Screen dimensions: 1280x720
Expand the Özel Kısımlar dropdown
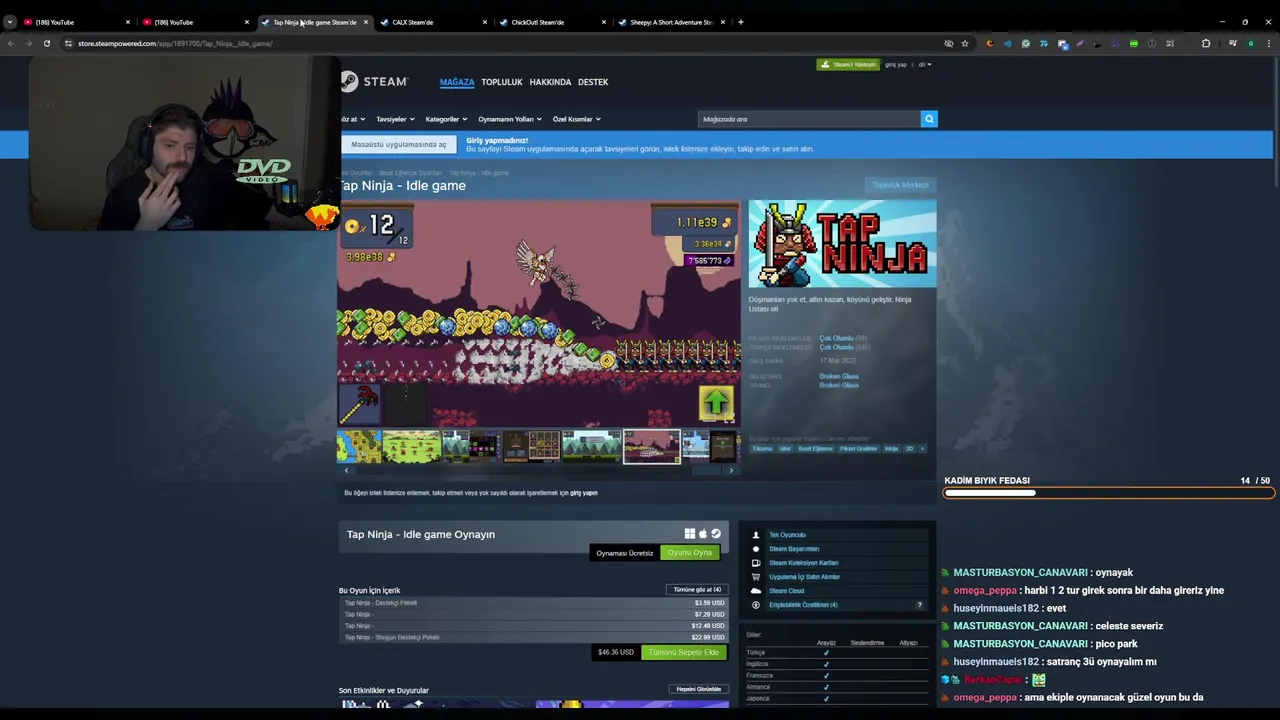tap(577, 119)
